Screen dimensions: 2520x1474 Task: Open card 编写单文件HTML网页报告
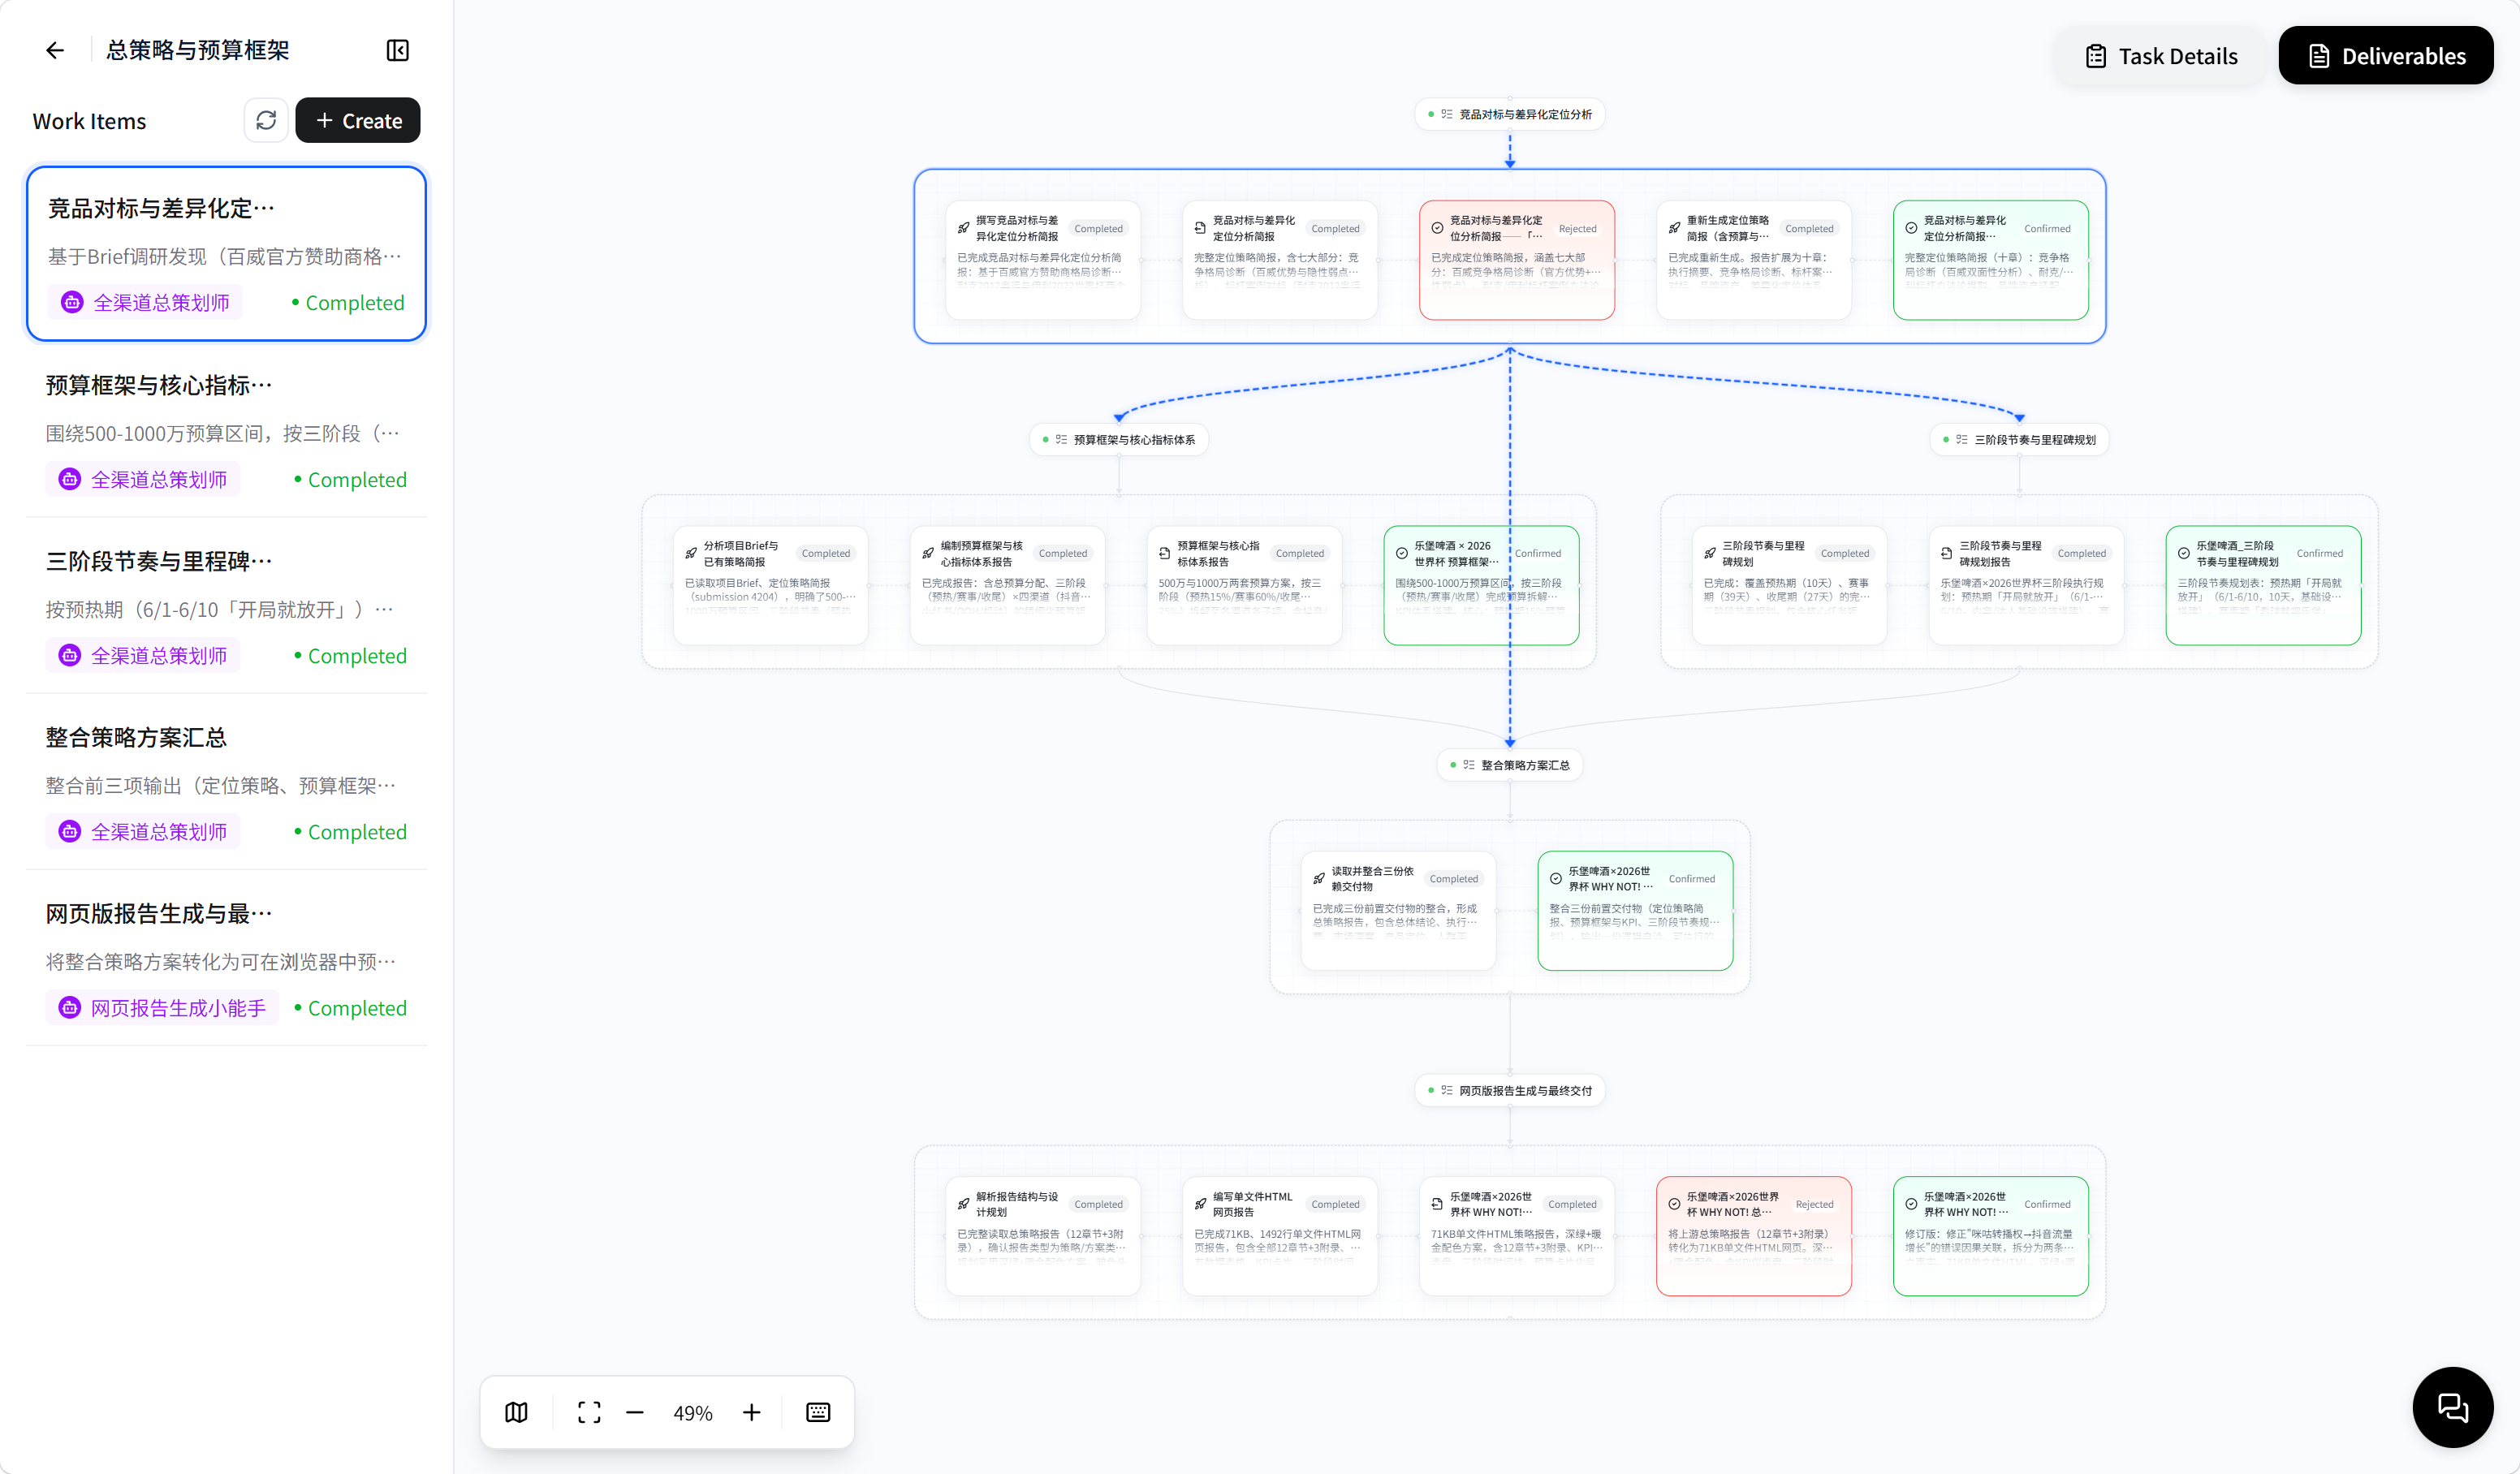(x=1280, y=1236)
